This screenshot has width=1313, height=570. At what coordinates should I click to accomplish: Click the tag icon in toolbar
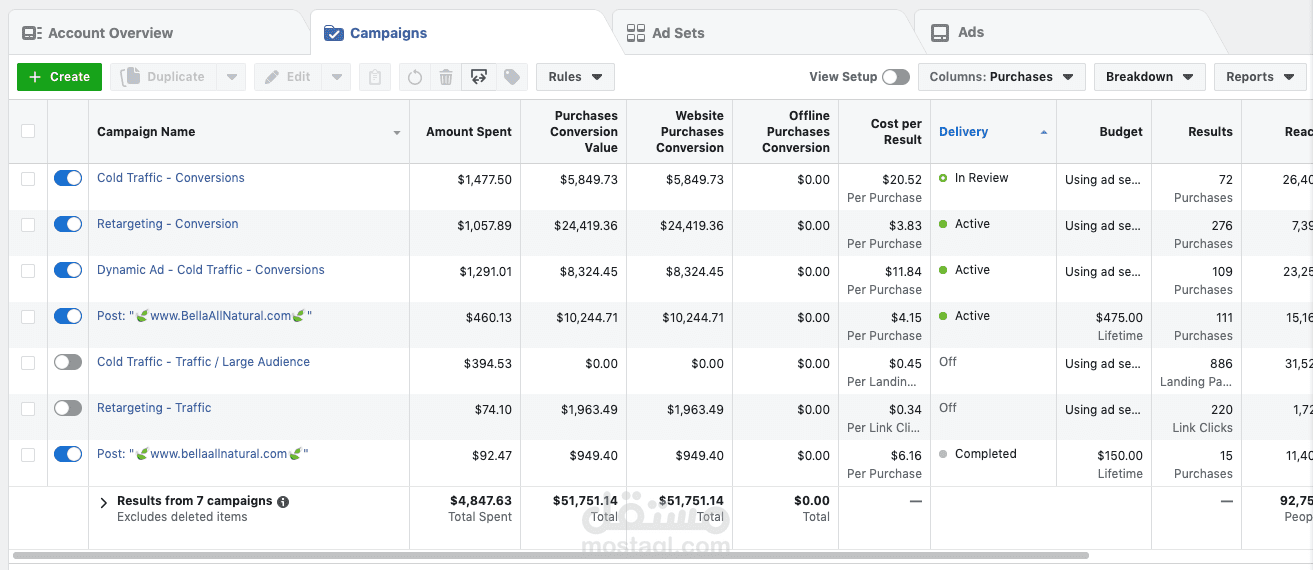coord(511,77)
